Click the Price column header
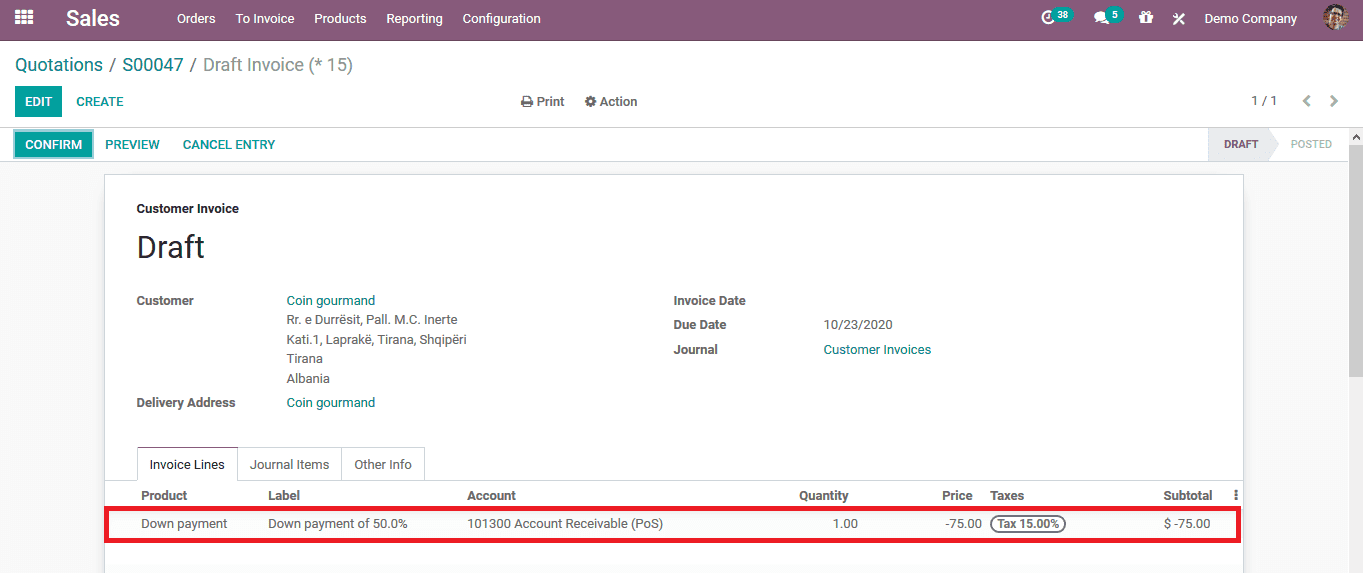The image size is (1363, 573). (957, 495)
